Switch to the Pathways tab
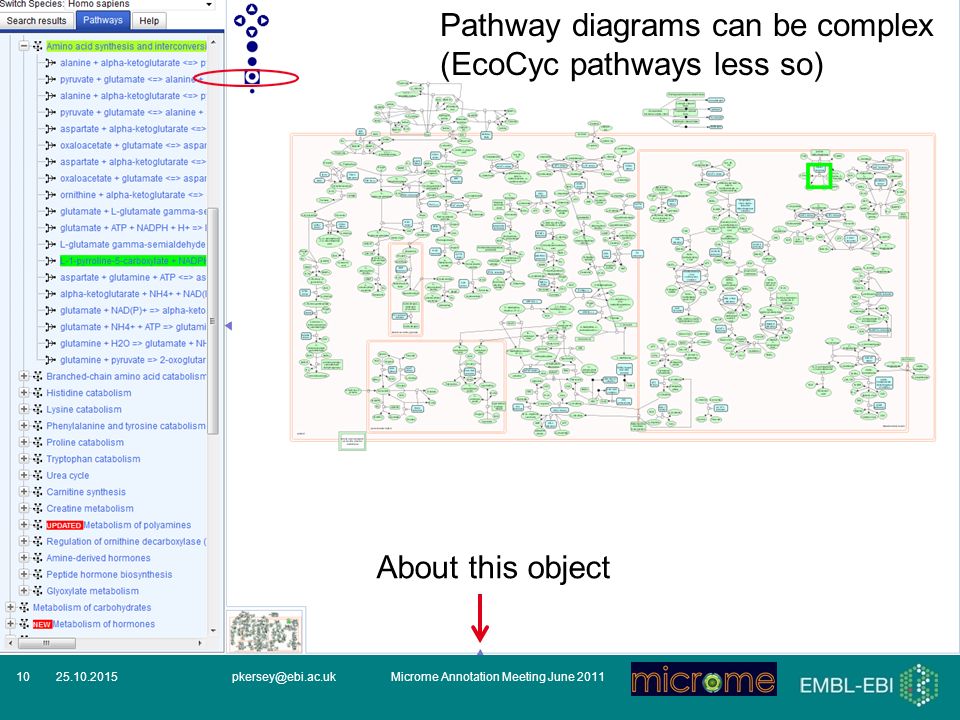 [x=103, y=20]
